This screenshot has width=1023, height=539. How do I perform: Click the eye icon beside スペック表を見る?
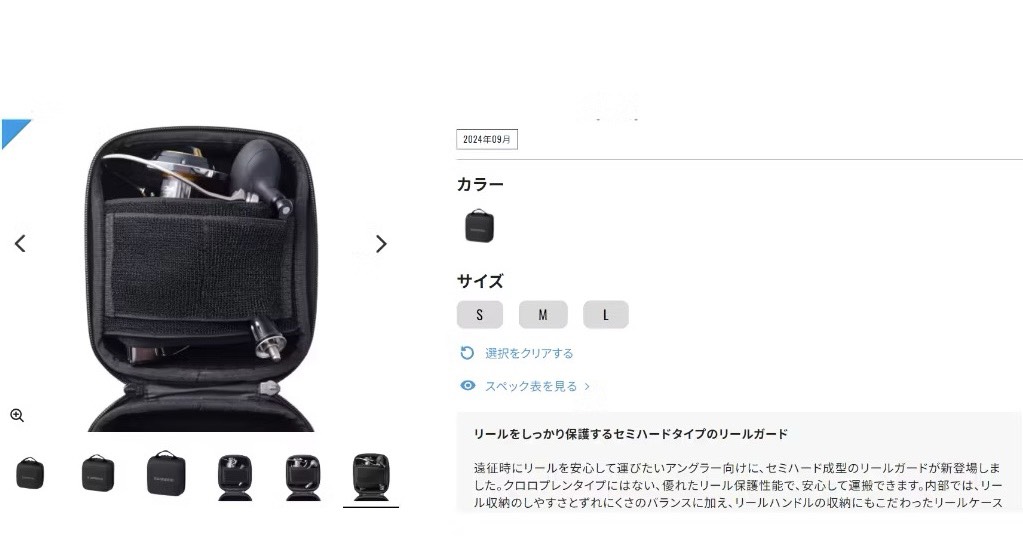pyautogui.click(x=468, y=386)
